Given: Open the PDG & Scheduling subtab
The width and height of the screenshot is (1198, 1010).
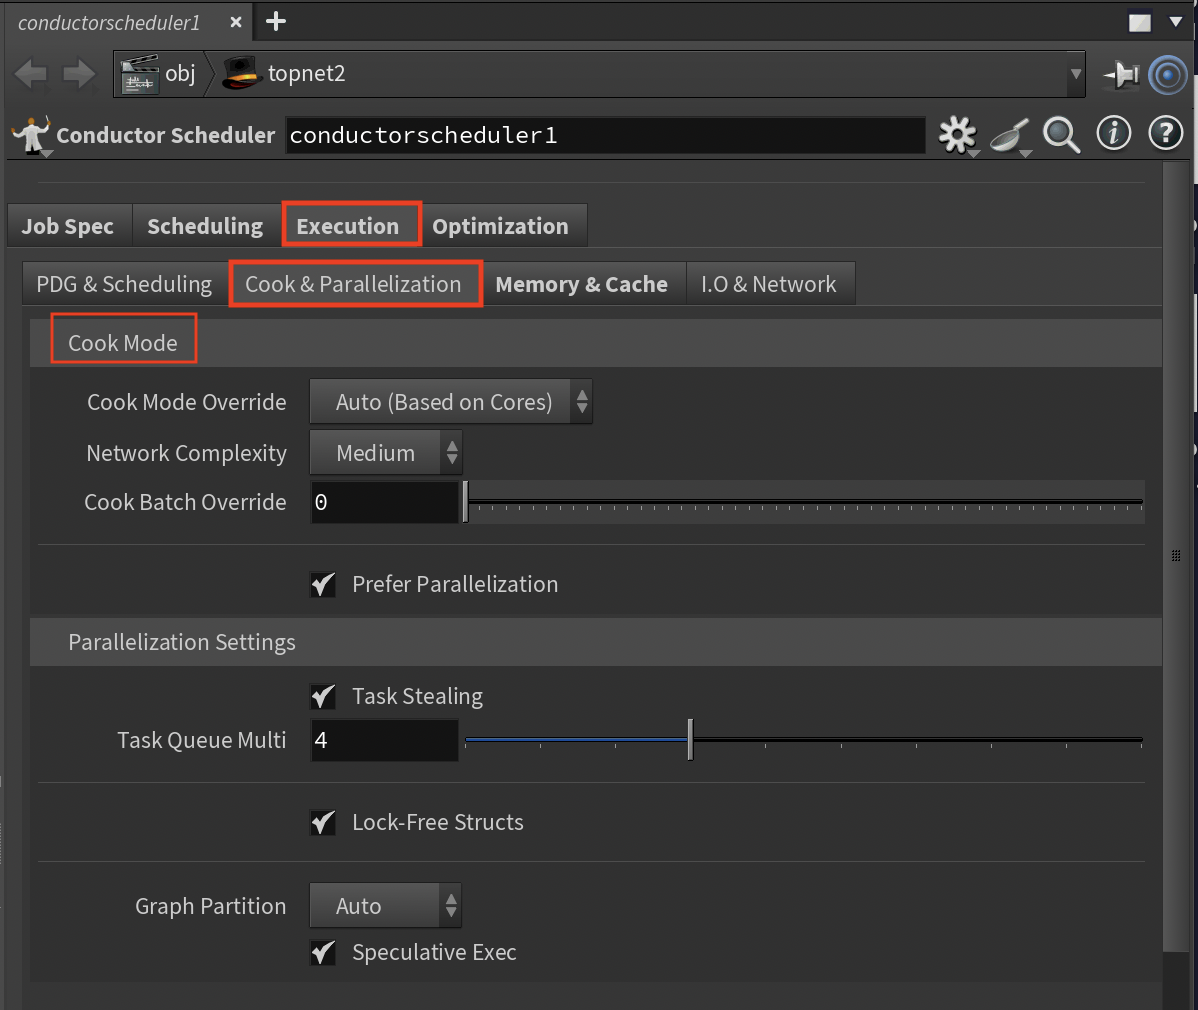Looking at the screenshot, I should (x=125, y=284).
